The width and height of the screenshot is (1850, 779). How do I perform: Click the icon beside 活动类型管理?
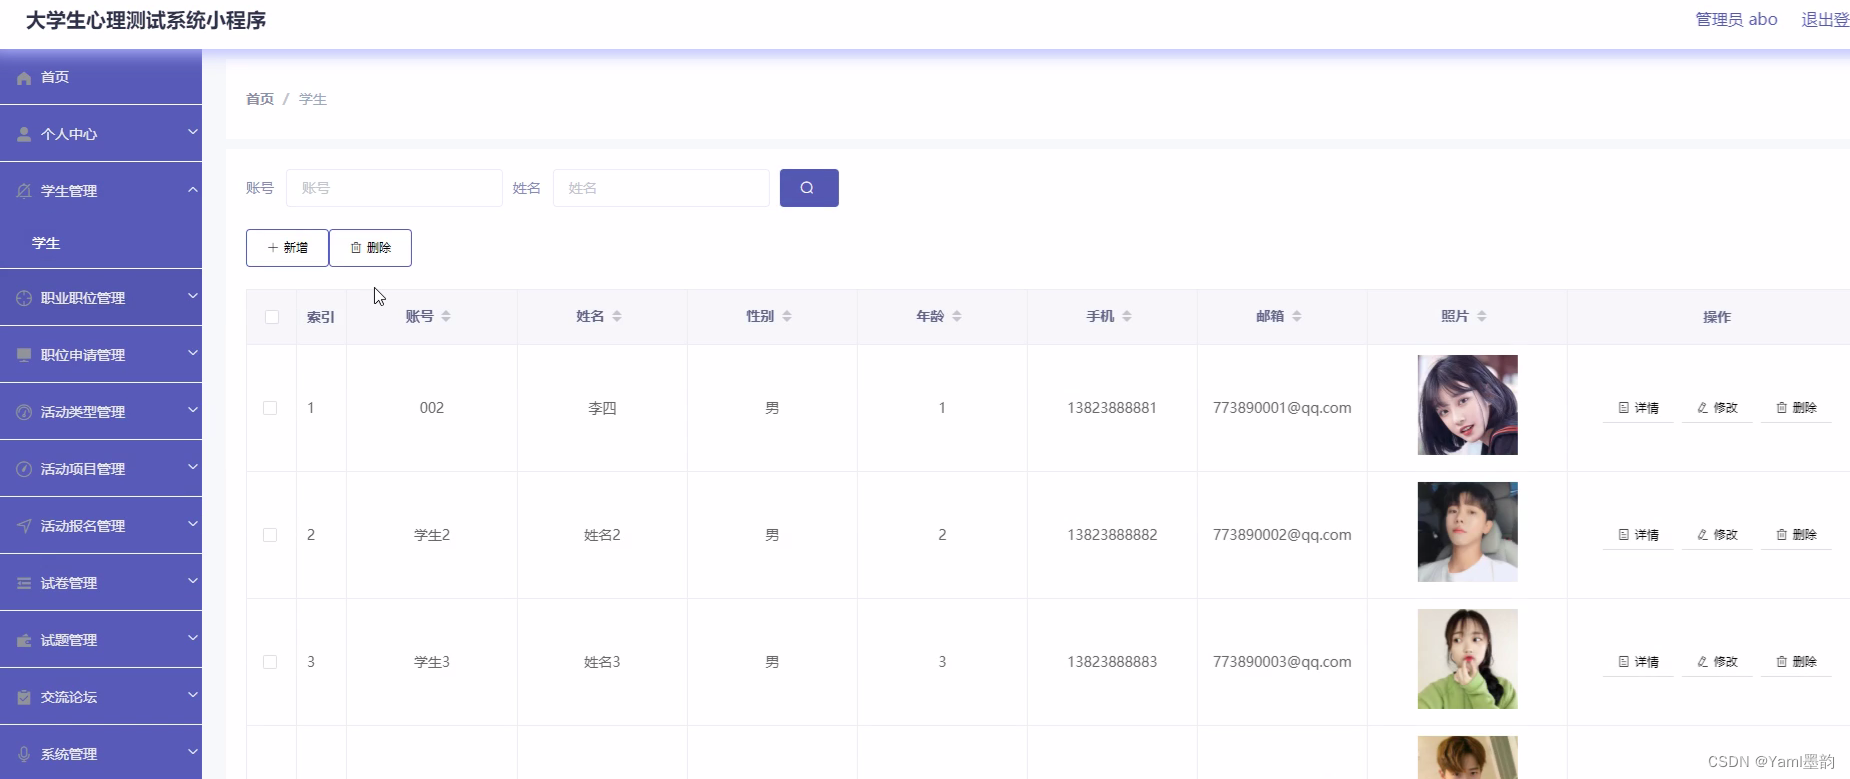(x=24, y=412)
